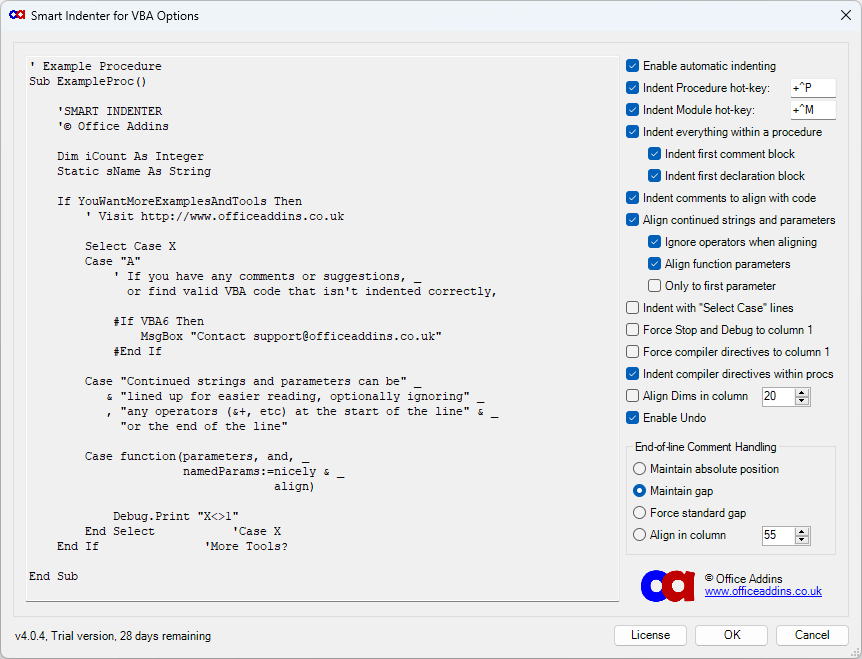Select the Align in column radio button
Image resolution: width=862 pixels, height=659 pixels.
(640, 535)
